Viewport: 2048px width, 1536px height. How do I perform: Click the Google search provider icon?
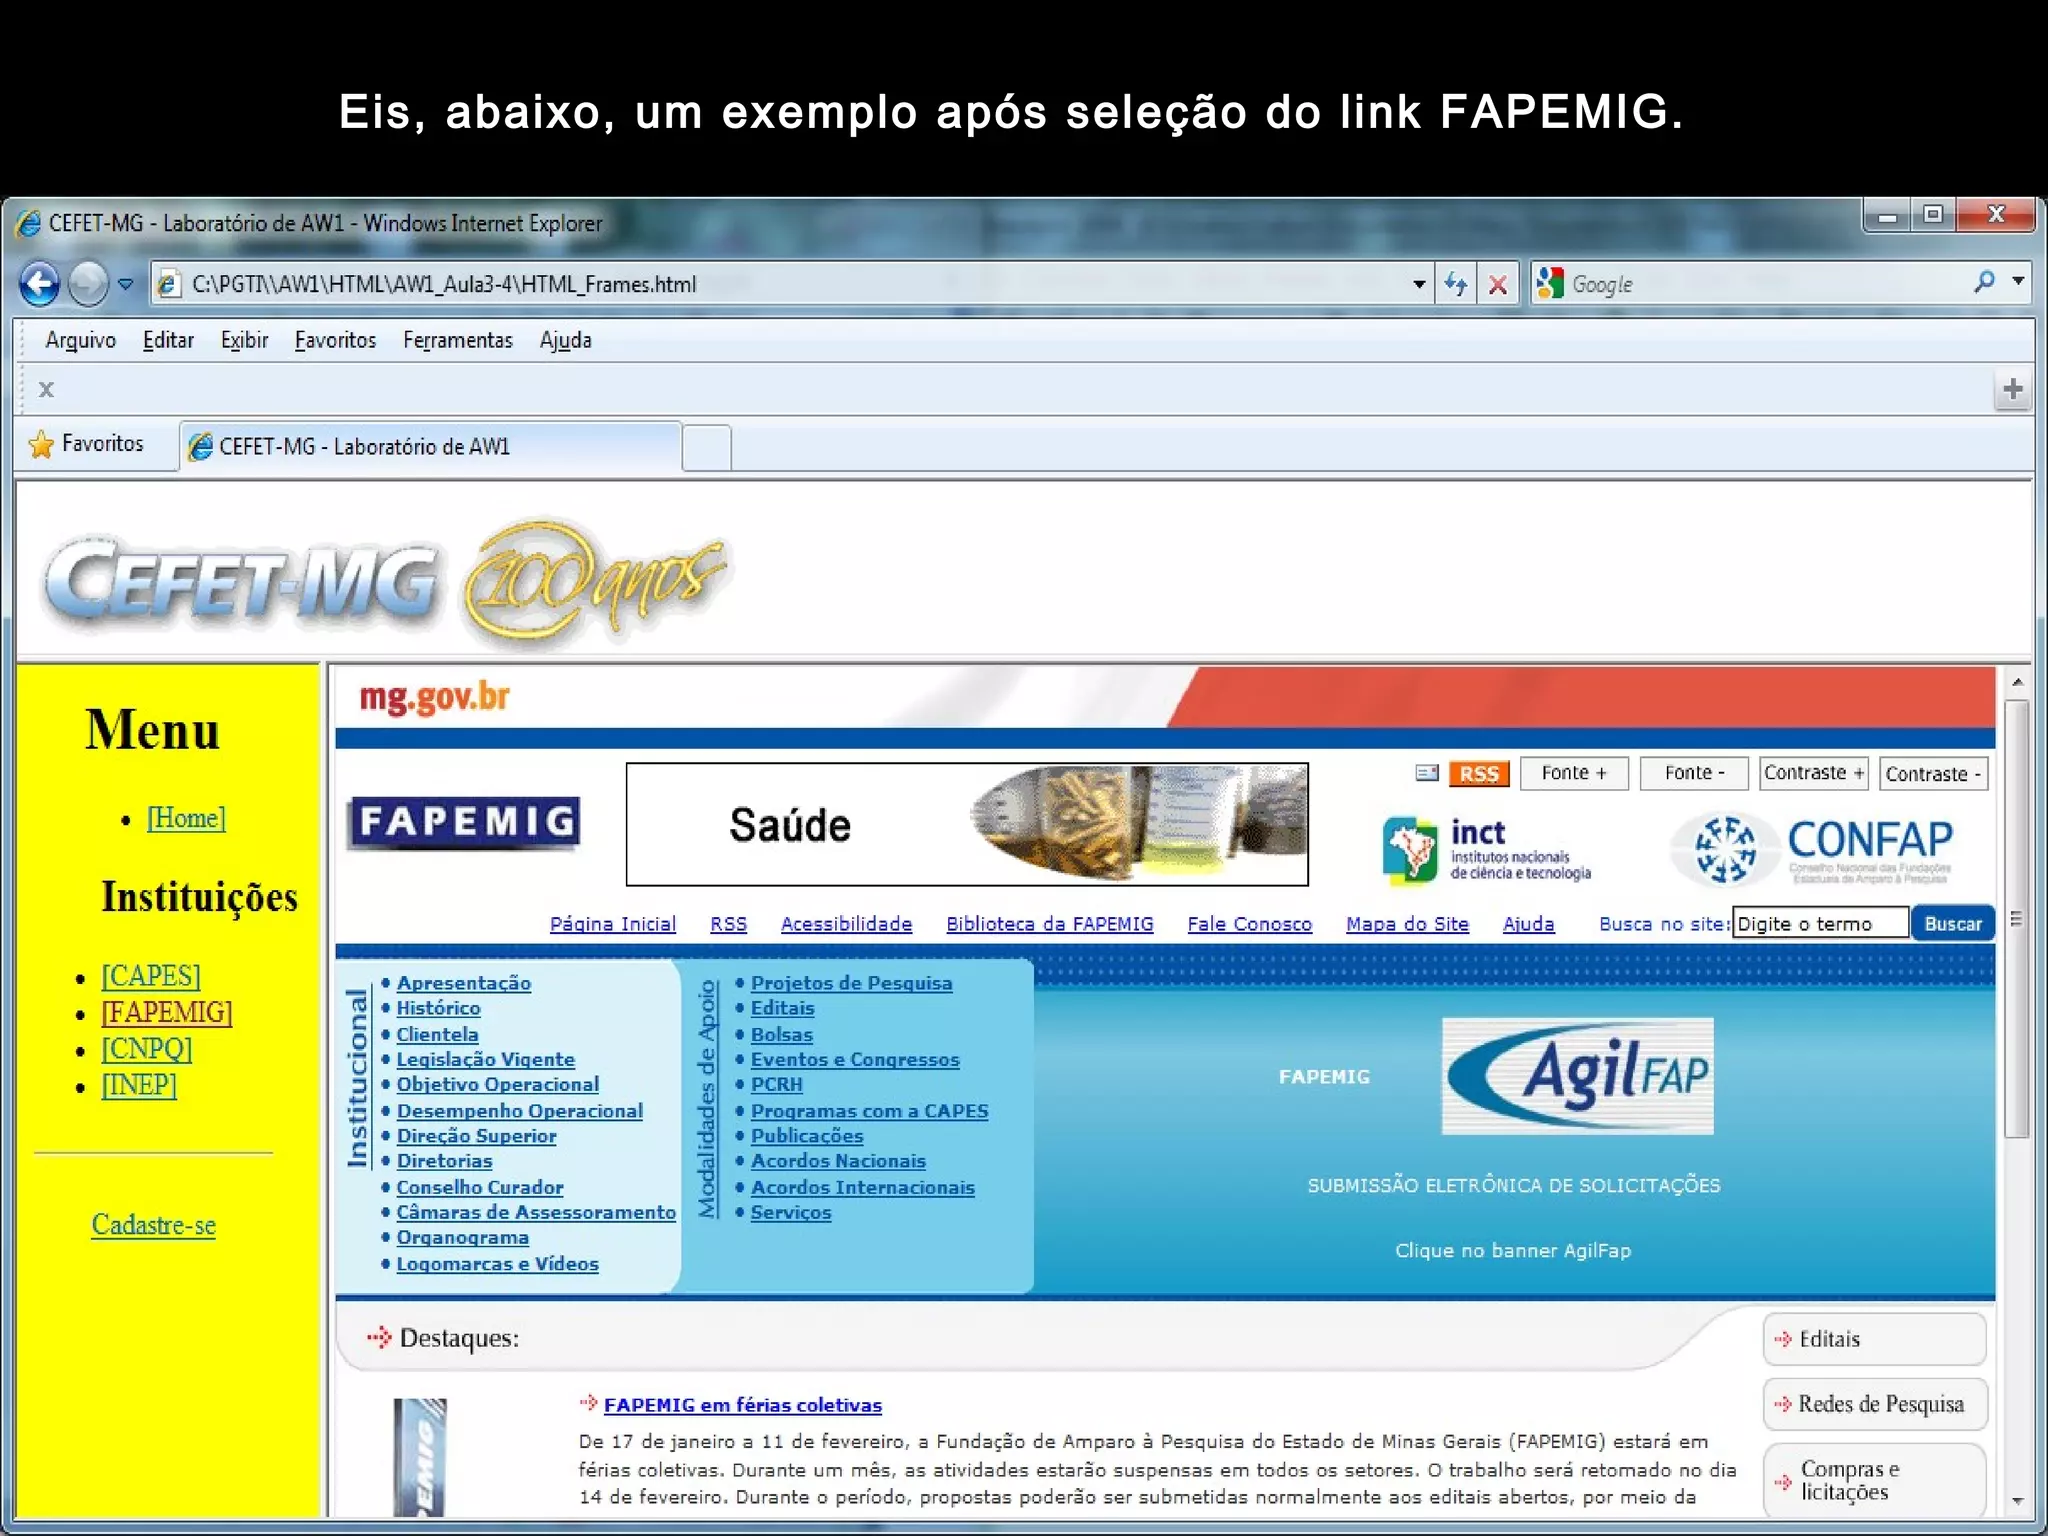coord(1549,284)
